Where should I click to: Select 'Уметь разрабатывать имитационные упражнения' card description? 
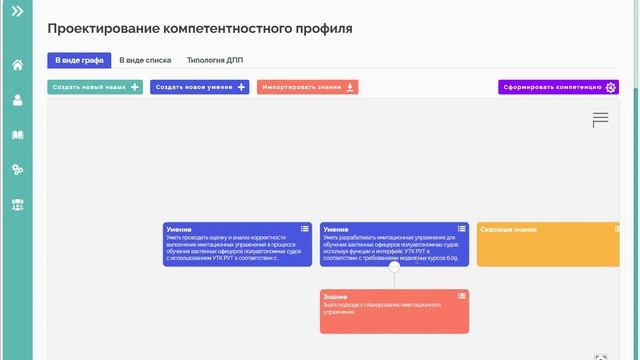(x=391, y=248)
